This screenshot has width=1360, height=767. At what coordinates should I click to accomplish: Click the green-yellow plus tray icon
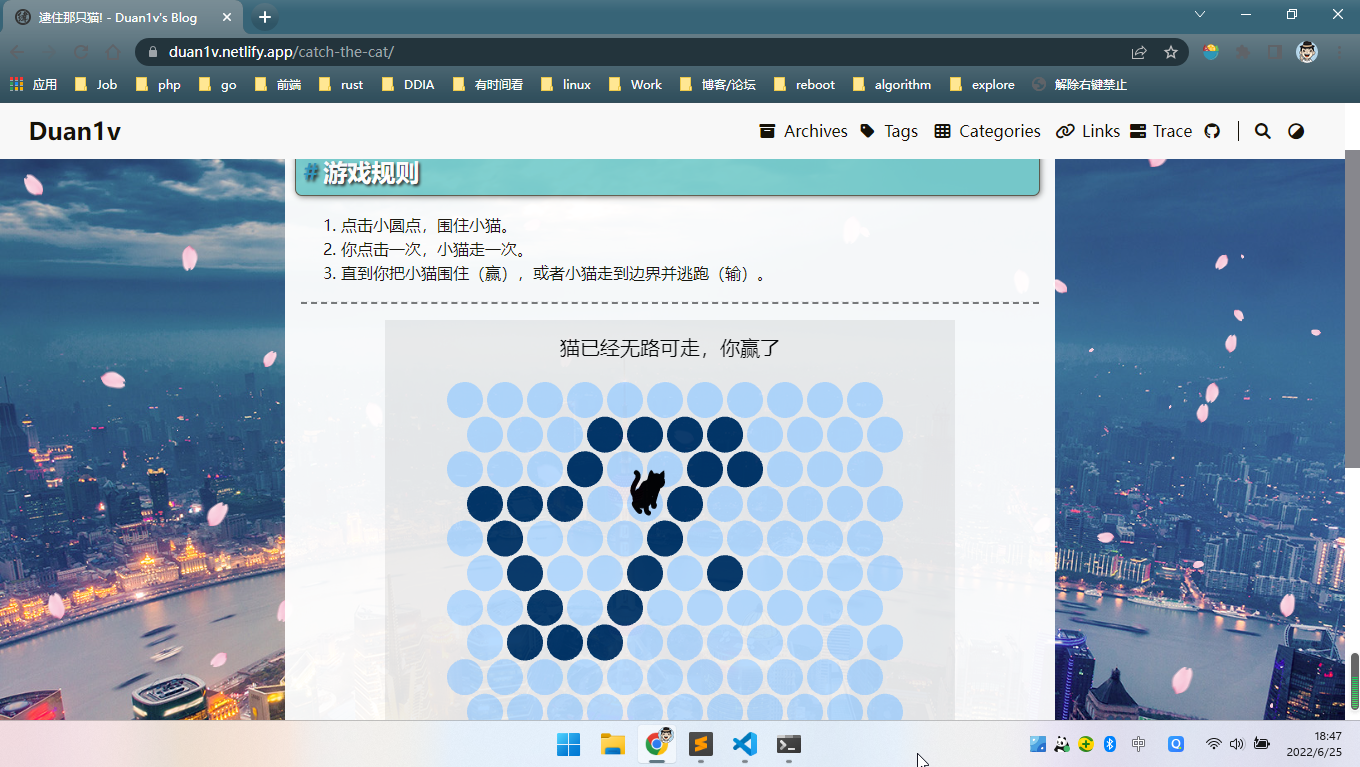(x=1086, y=744)
